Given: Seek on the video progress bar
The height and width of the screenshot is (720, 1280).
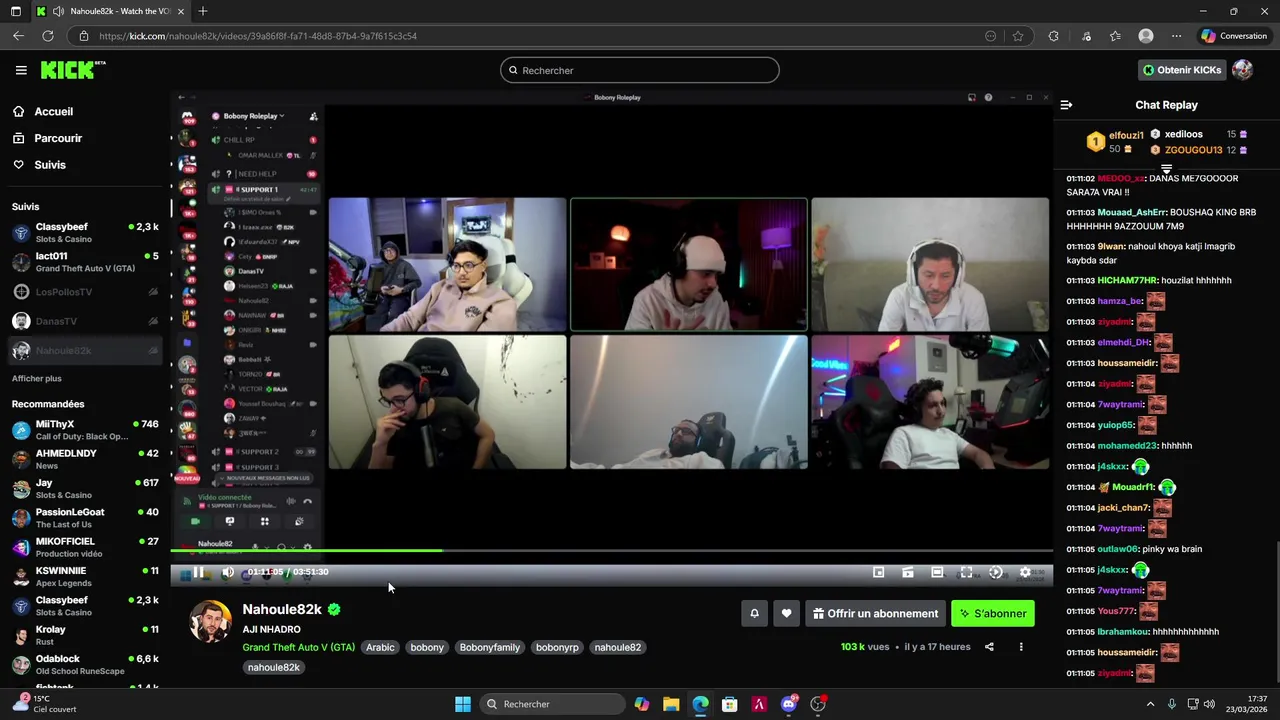Looking at the screenshot, I should pos(611,550).
